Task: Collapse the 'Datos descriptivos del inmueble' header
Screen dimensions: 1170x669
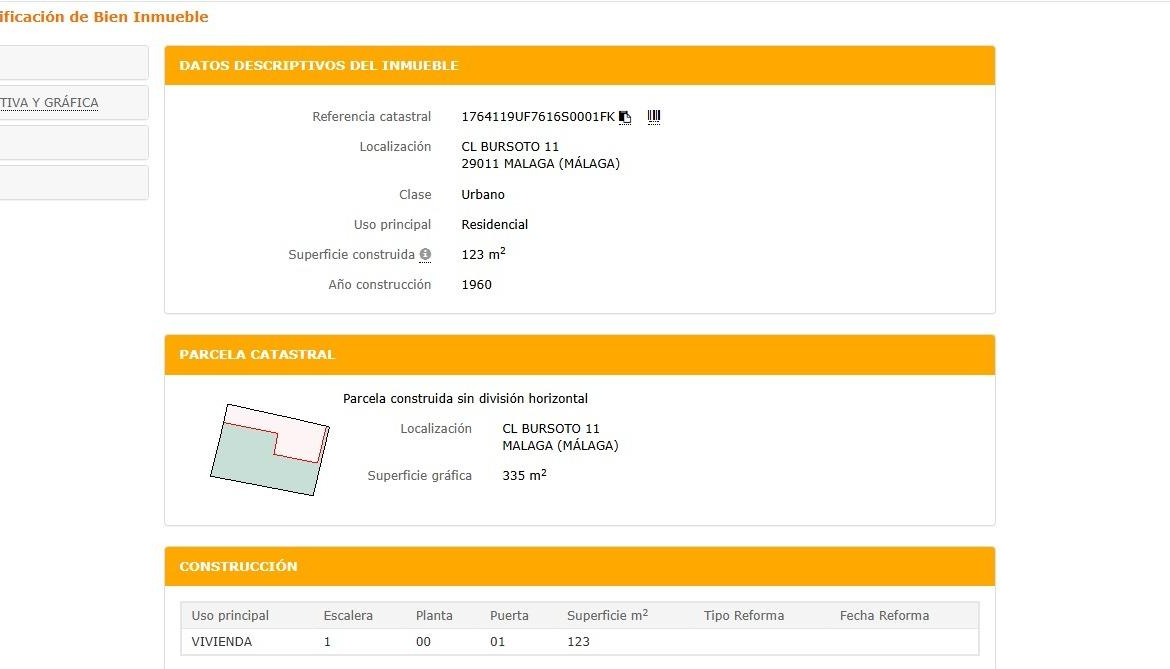Action: [x=579, y=66]
